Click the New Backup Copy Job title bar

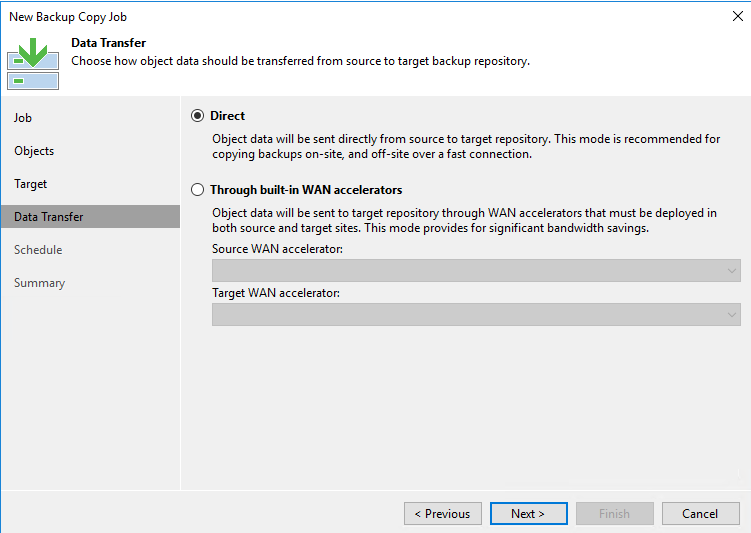tap(364, 17)
